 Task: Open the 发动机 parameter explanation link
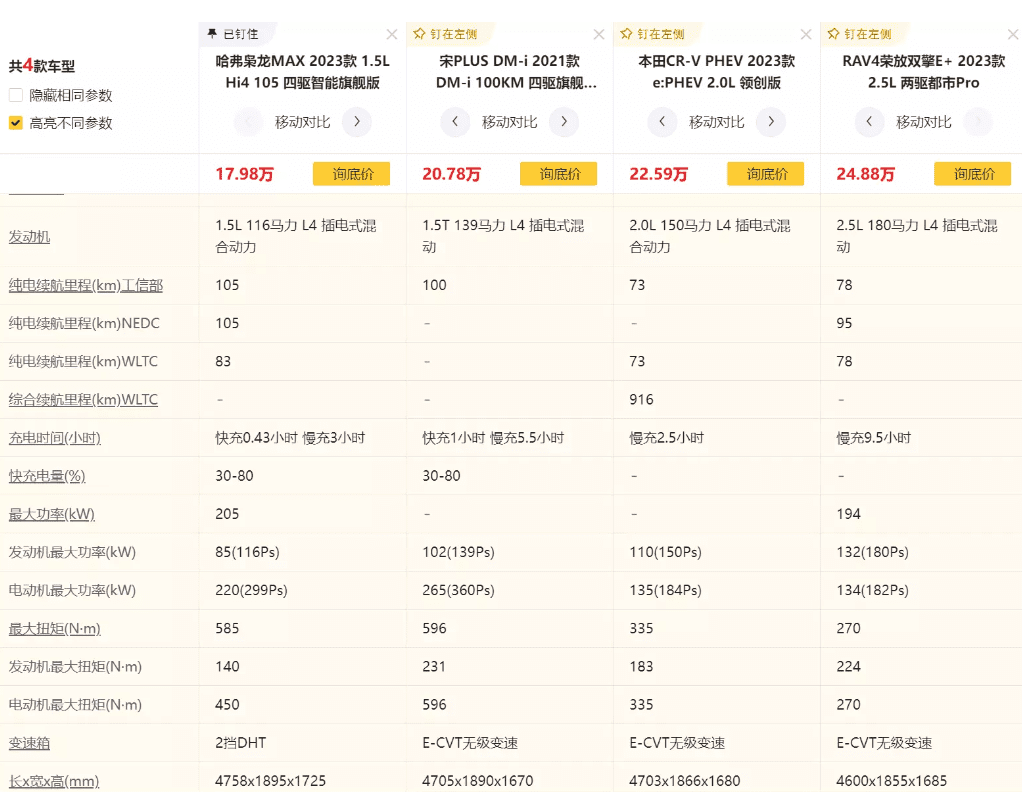(x=29, y=237)
